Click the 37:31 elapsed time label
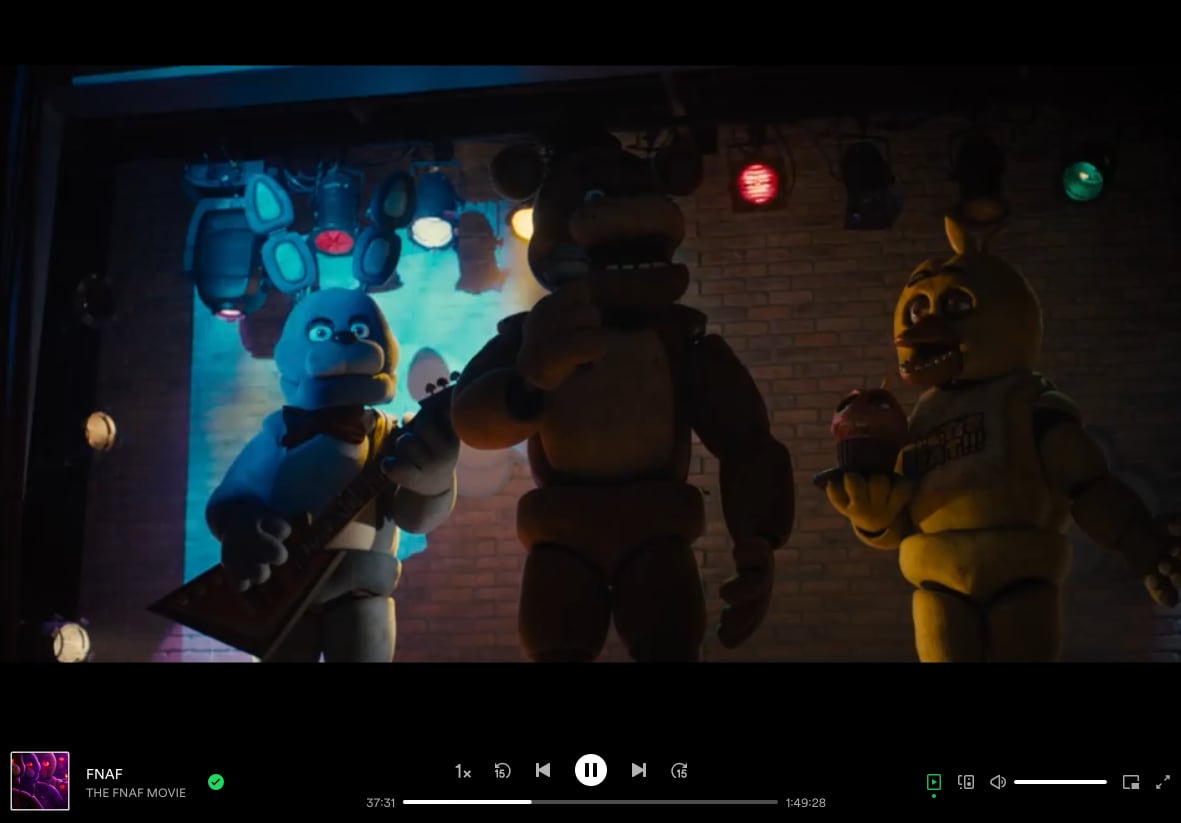The height and width of the screenshot is (823, 1181). pyautogui.click(x=381, y=802)
